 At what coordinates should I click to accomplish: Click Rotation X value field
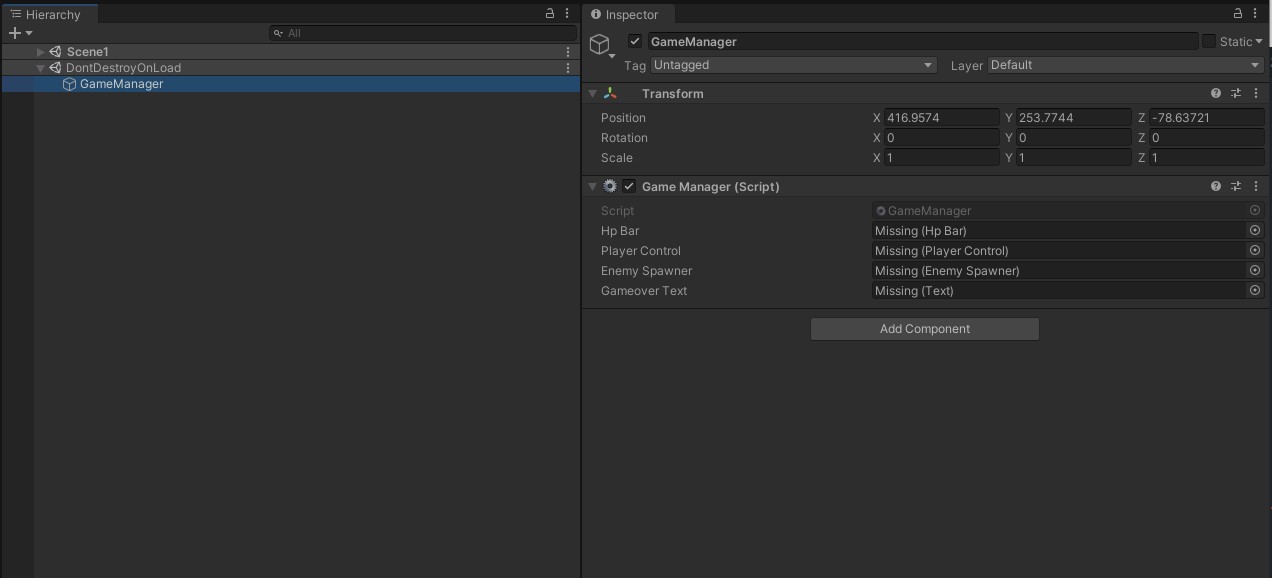[941, 138]
